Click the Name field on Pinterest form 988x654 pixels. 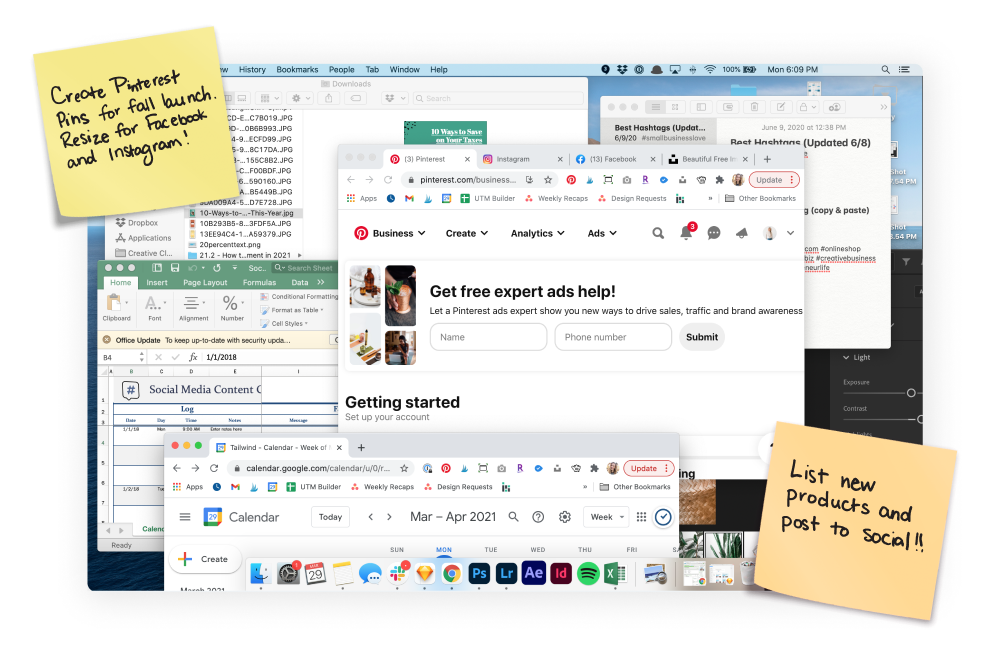click(x=488, y=337)
